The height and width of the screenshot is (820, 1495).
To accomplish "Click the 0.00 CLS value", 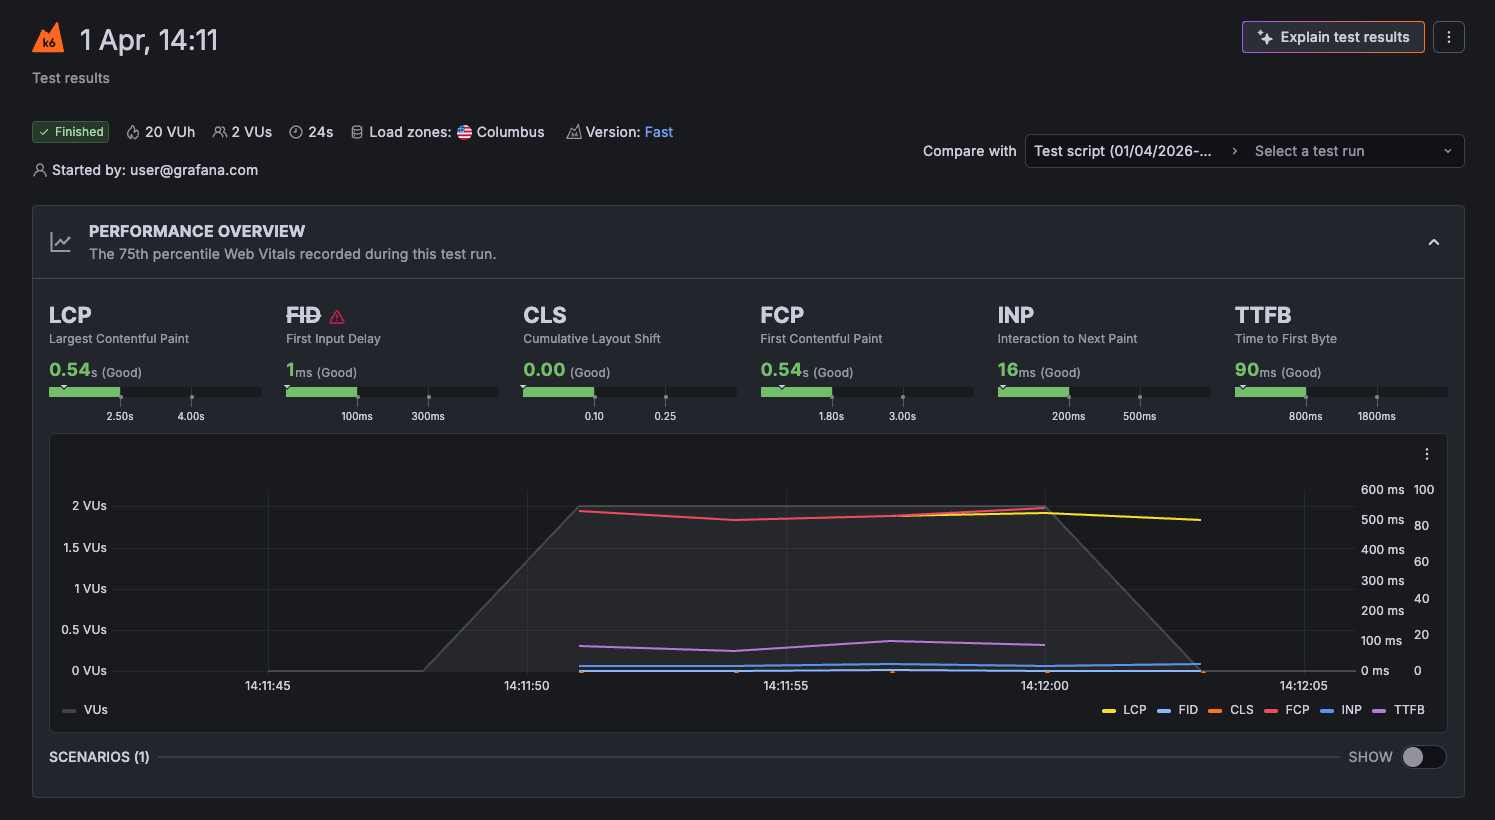I will 545,370.
